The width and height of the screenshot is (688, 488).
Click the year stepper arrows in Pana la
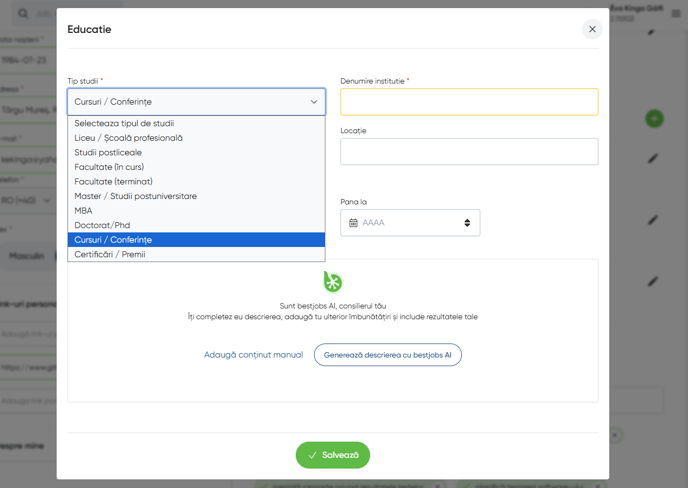pyautogui.click(x=467, y=223)
